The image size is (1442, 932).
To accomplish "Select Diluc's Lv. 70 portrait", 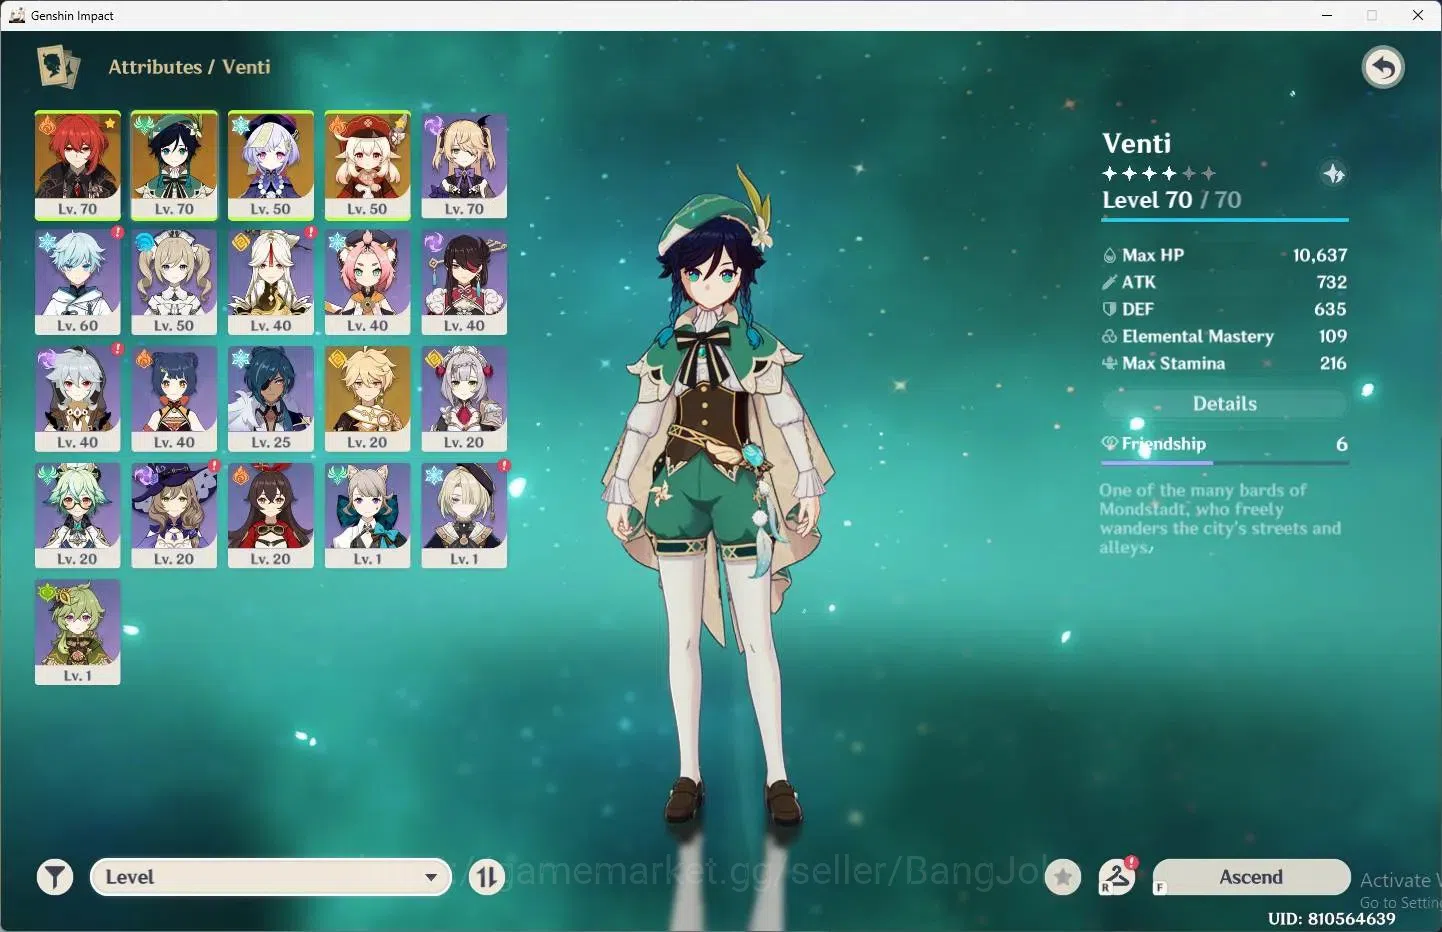I will (x=78, y=165).
